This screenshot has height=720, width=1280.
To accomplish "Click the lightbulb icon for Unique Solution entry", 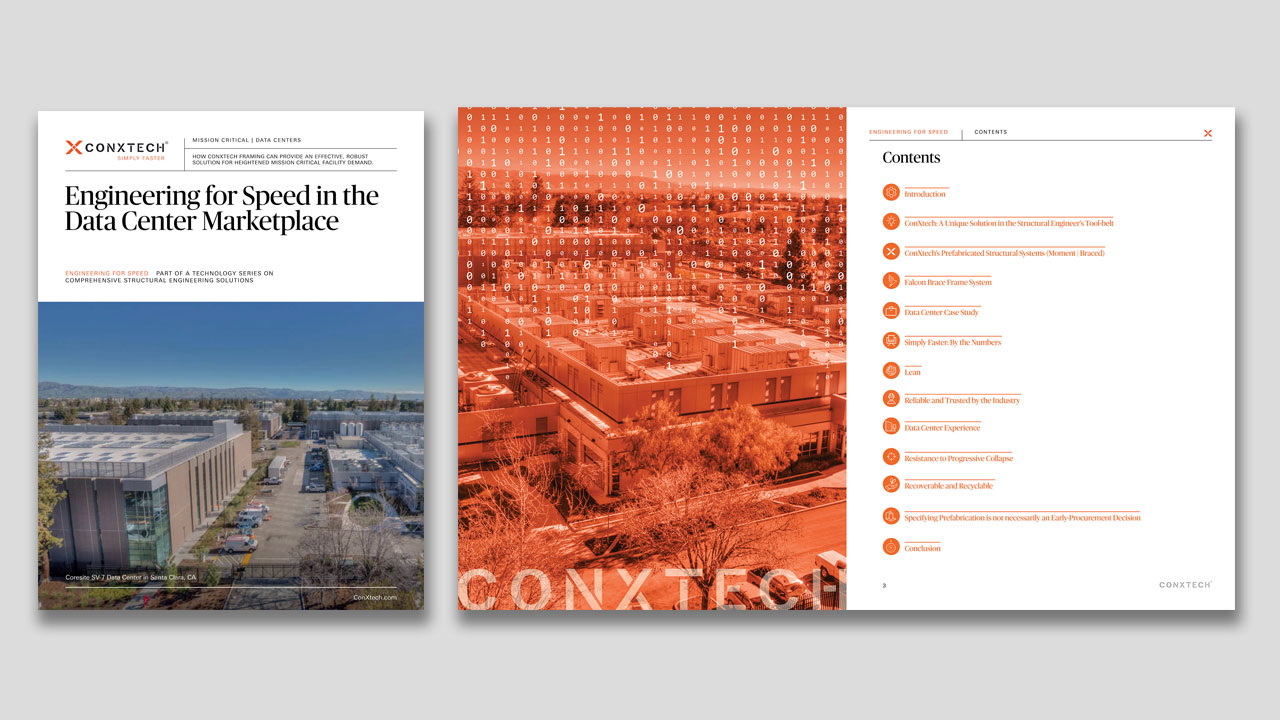I will [891, 222].
